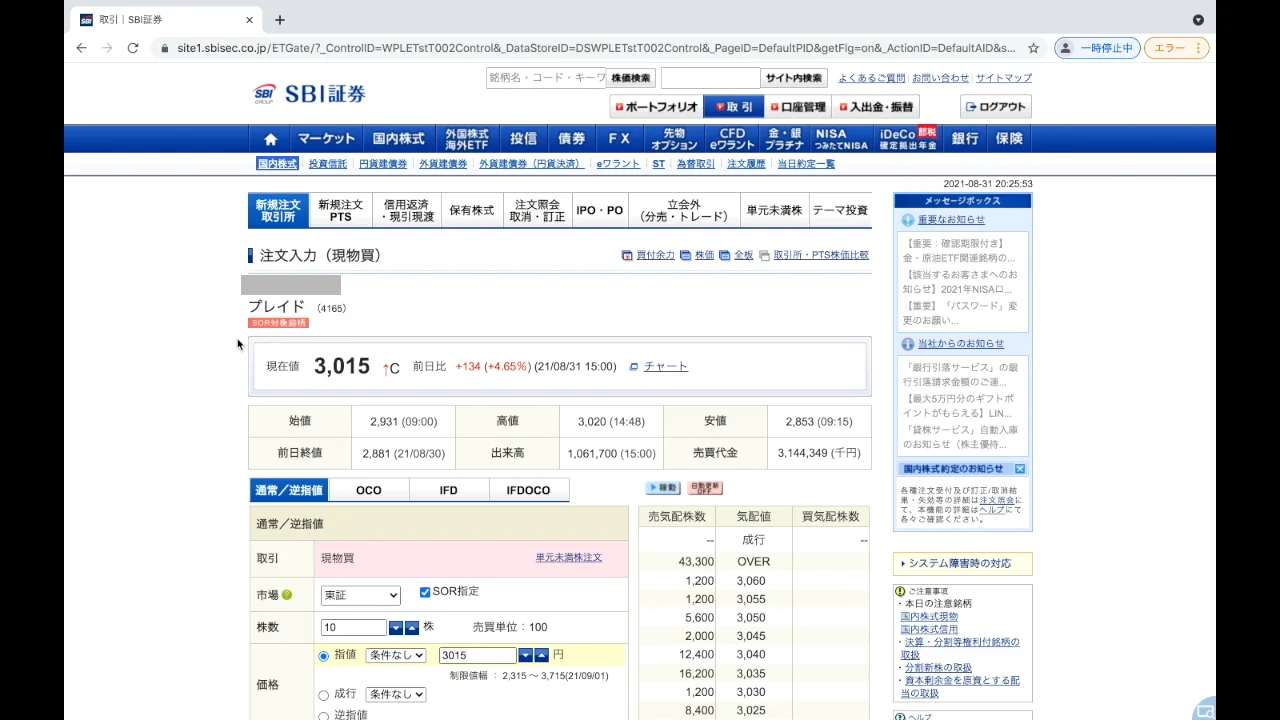Open 全板 link
This screenshot has width=1280, height=720.
[743, 256]
